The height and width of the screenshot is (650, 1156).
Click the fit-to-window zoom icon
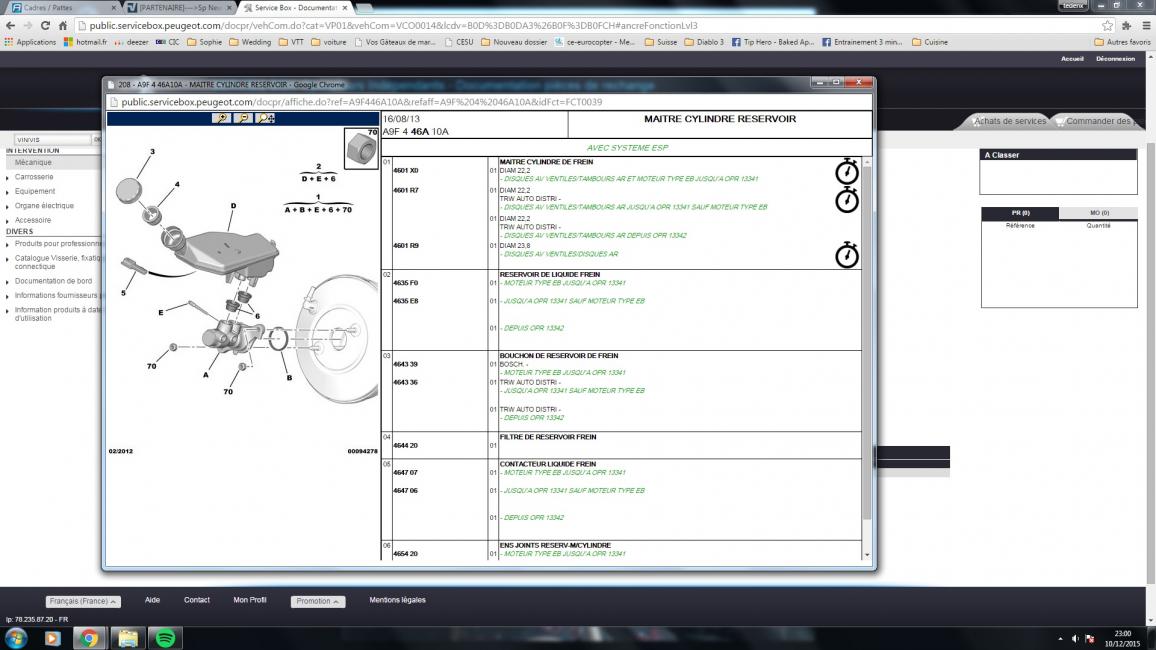(x=265, y=118)
